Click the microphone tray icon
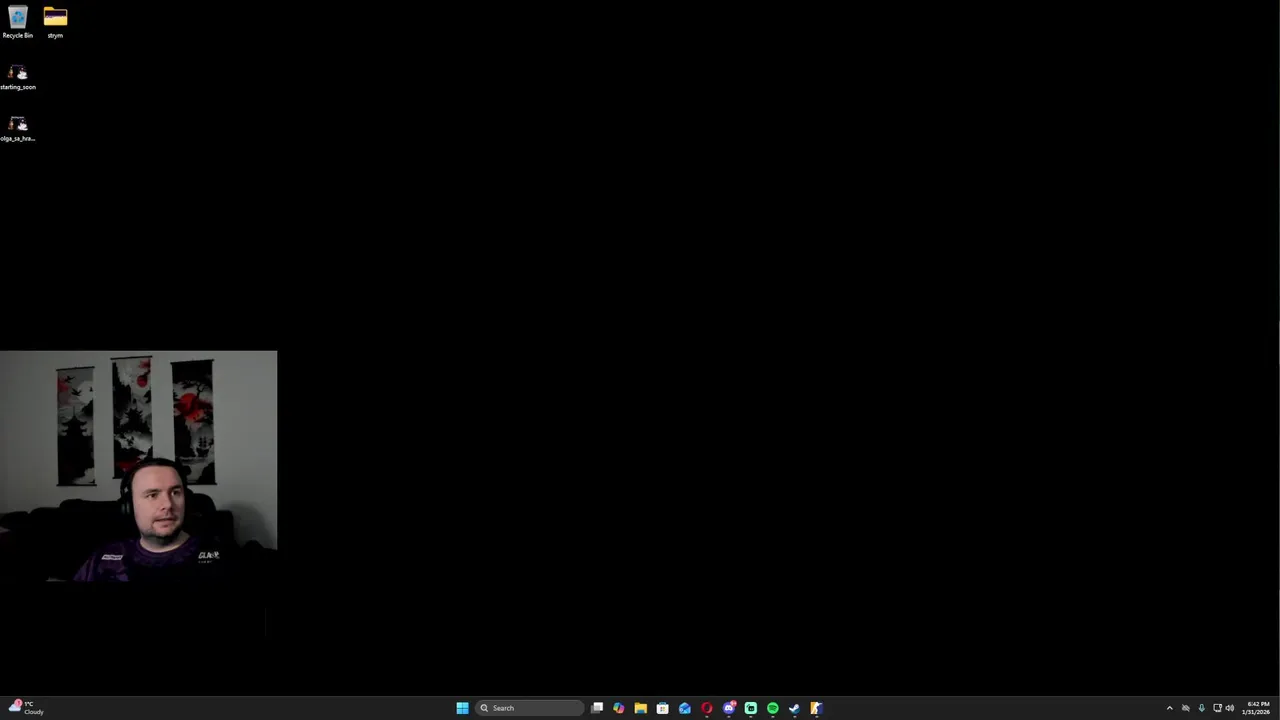 (x=1201, y=708)
